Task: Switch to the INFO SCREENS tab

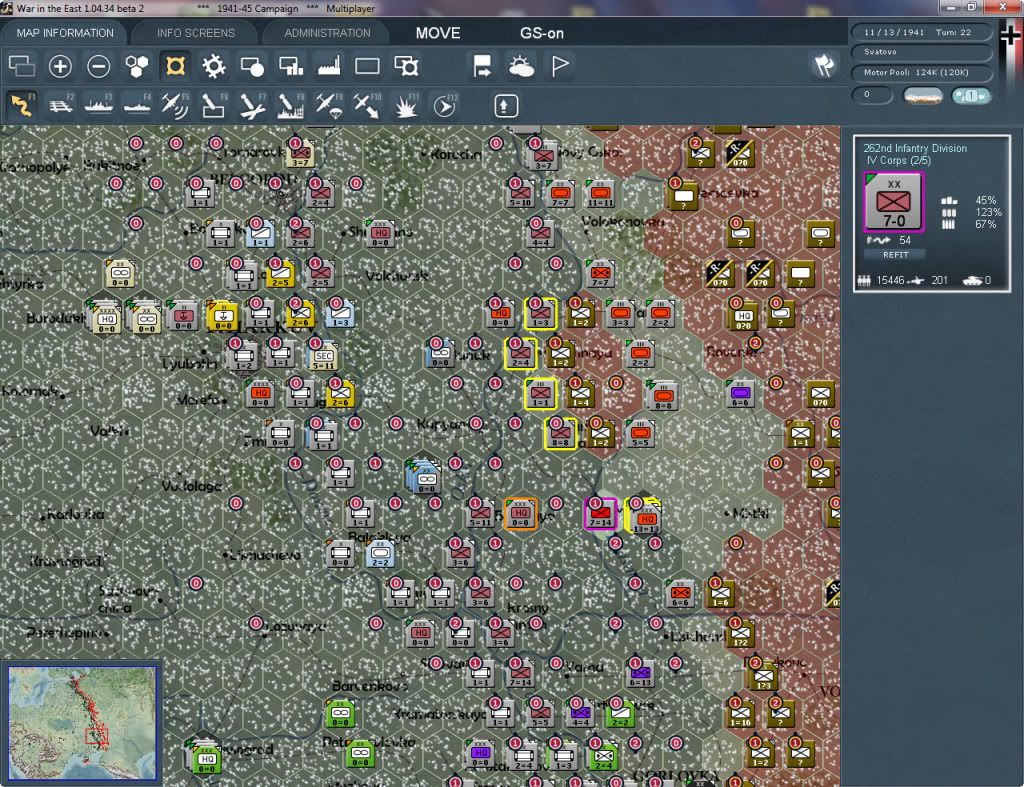Action: [x=195, y=33]
